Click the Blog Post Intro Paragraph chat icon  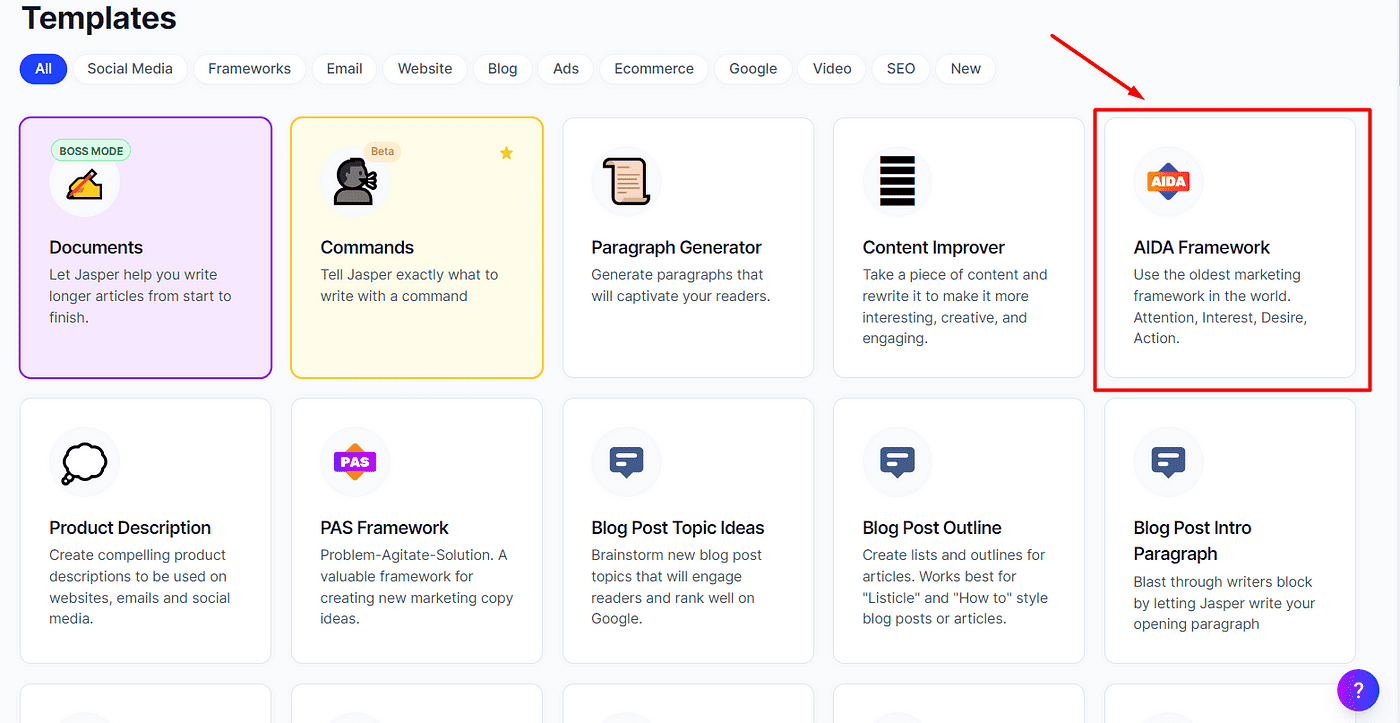pyautogui.click(x=1168, y=463)
